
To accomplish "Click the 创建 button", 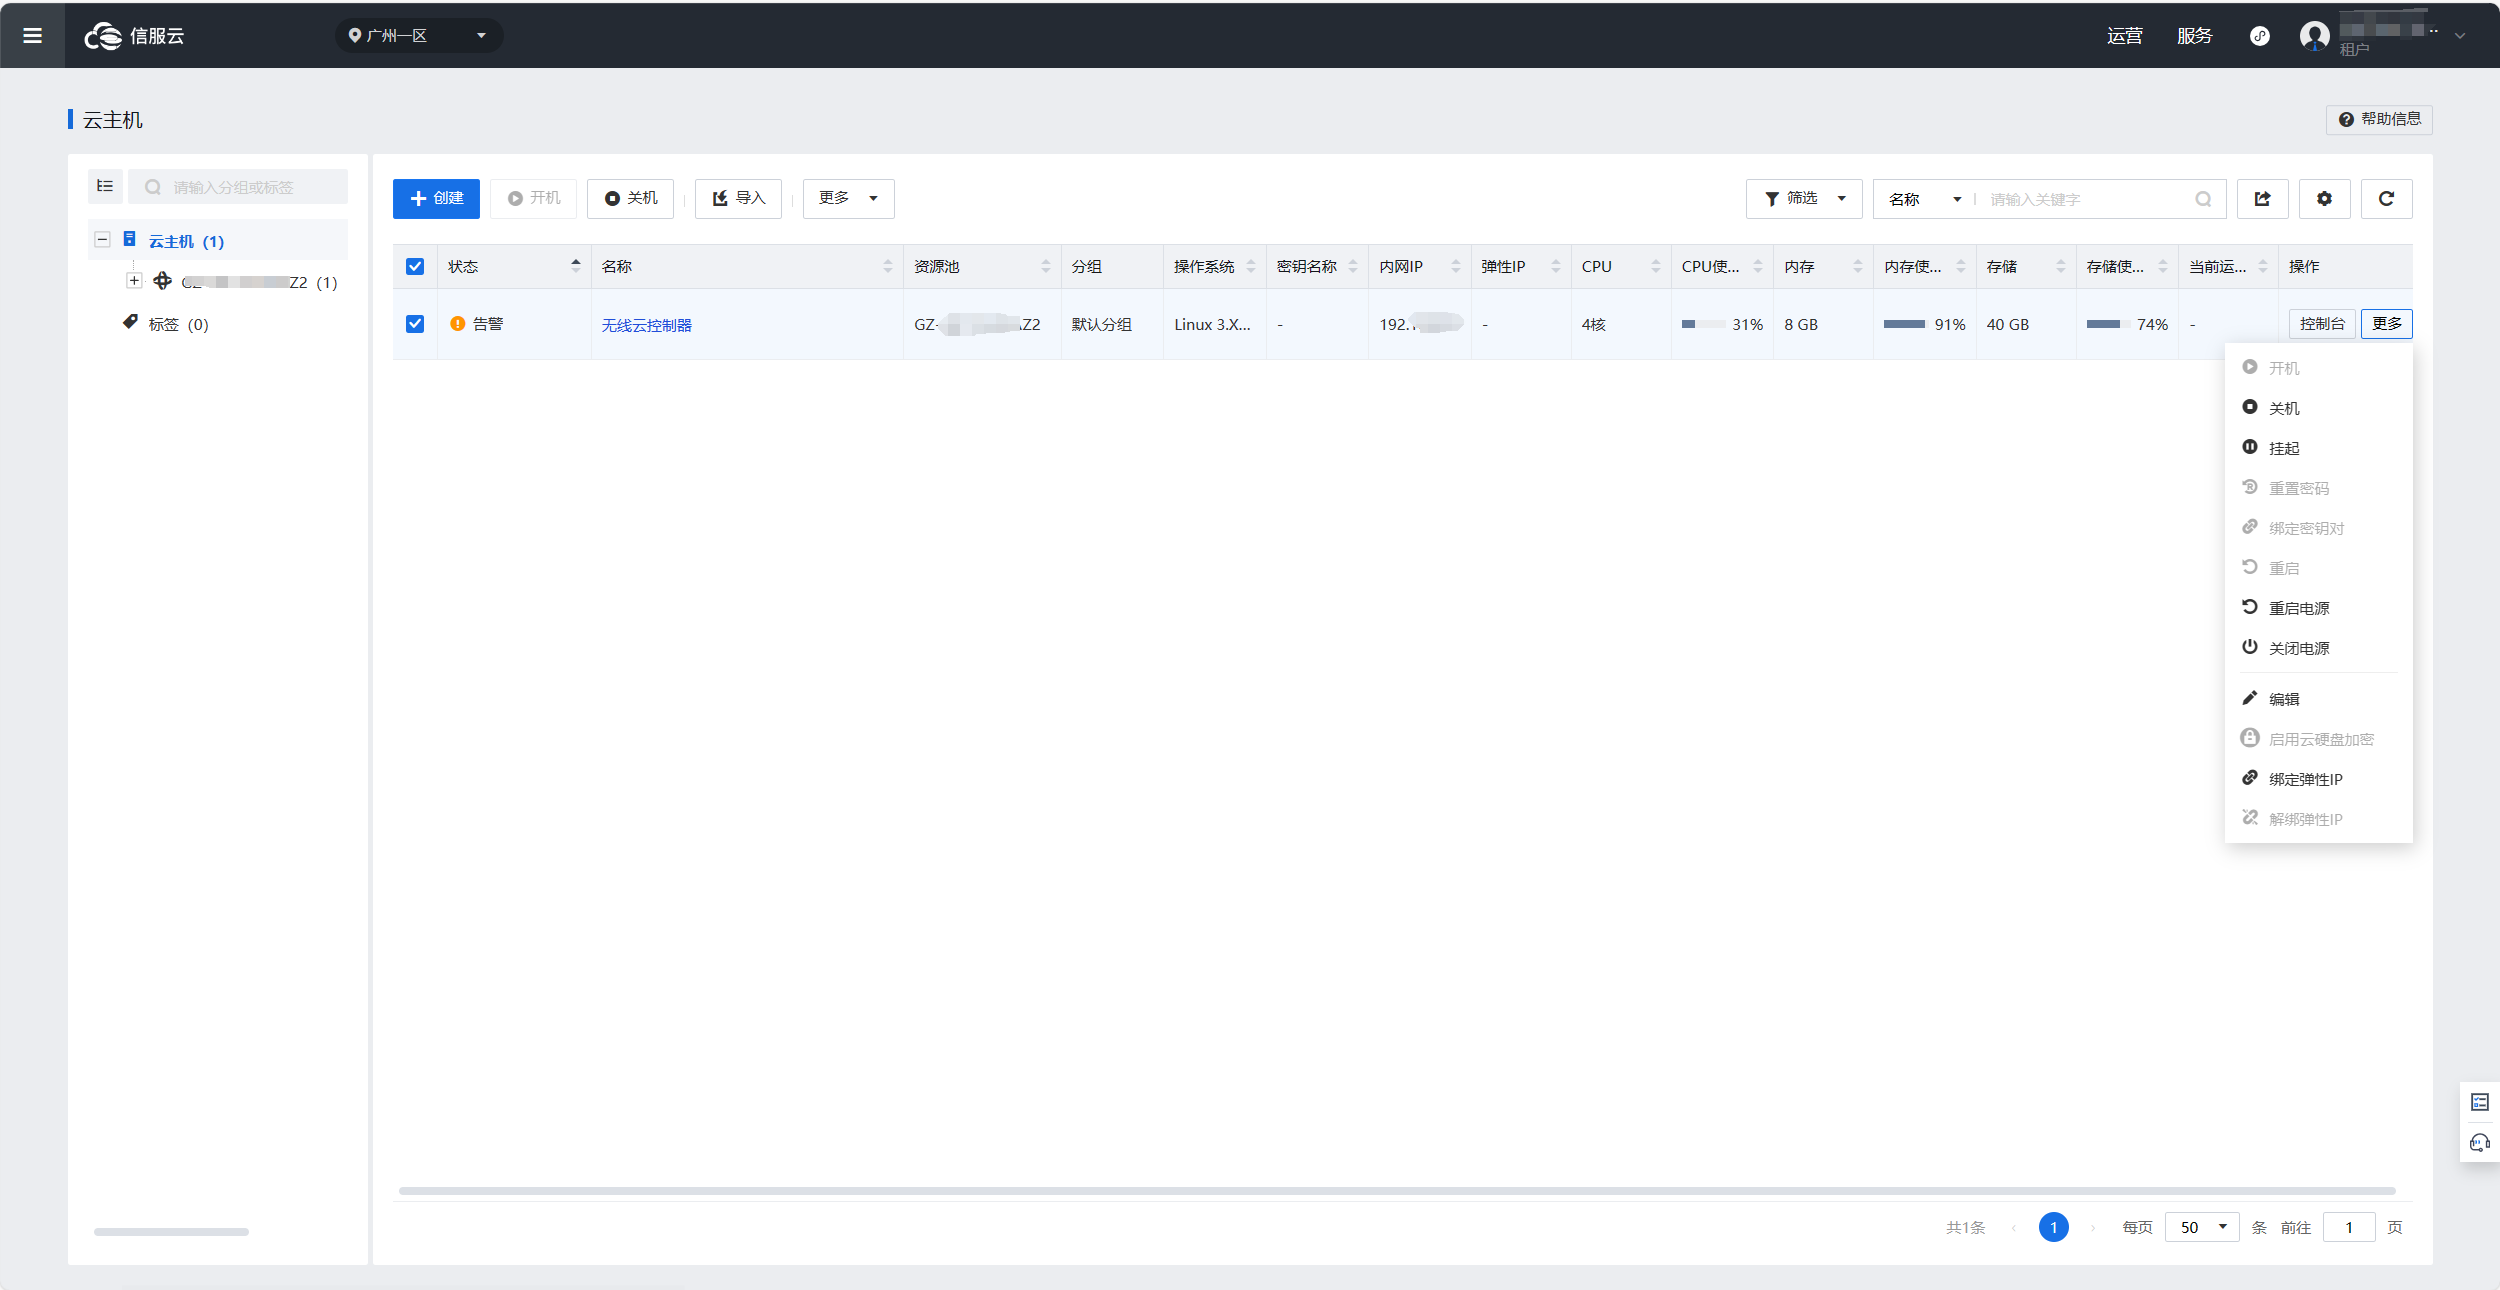I will (x=436, y=199).
